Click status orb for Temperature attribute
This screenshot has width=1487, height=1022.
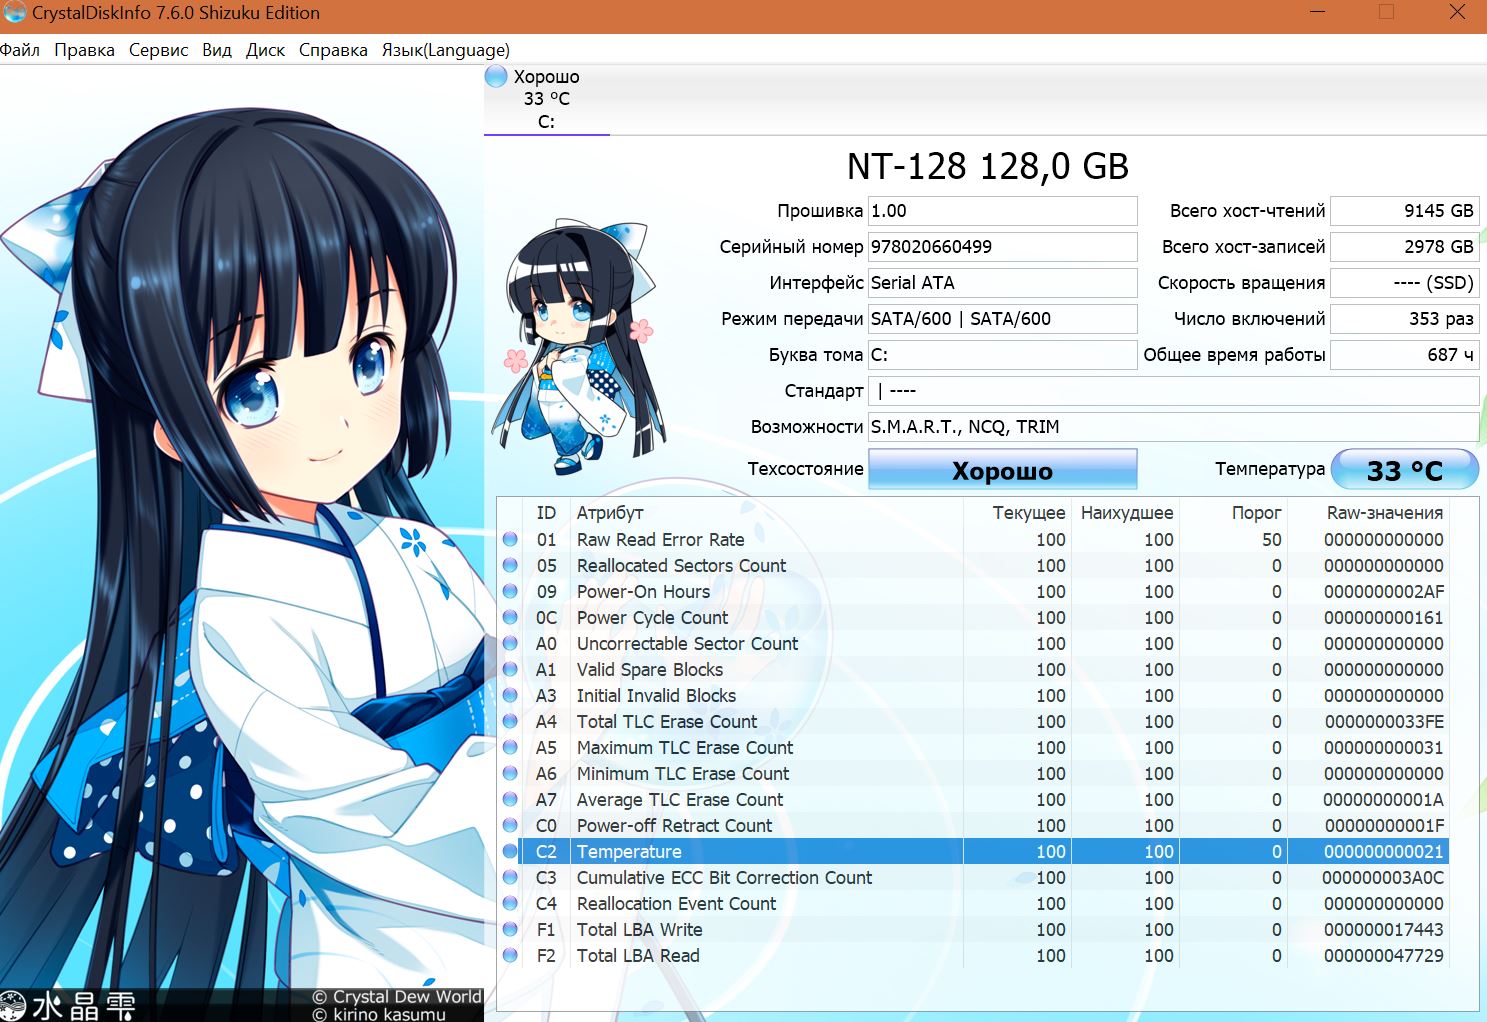[x=510, y=852]
